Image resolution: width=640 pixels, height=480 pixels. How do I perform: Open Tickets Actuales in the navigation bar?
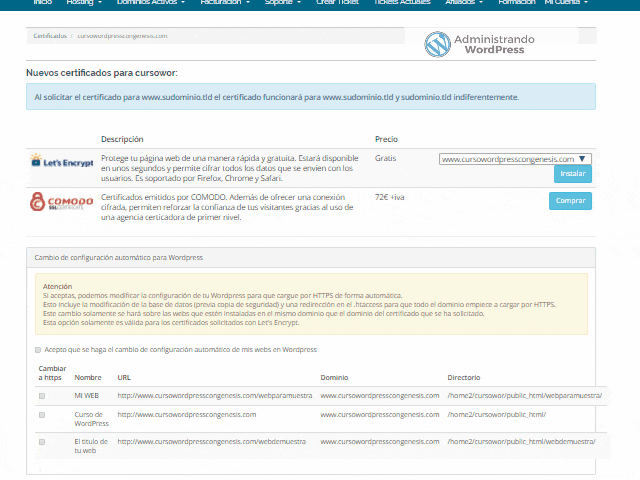point(402,2)
